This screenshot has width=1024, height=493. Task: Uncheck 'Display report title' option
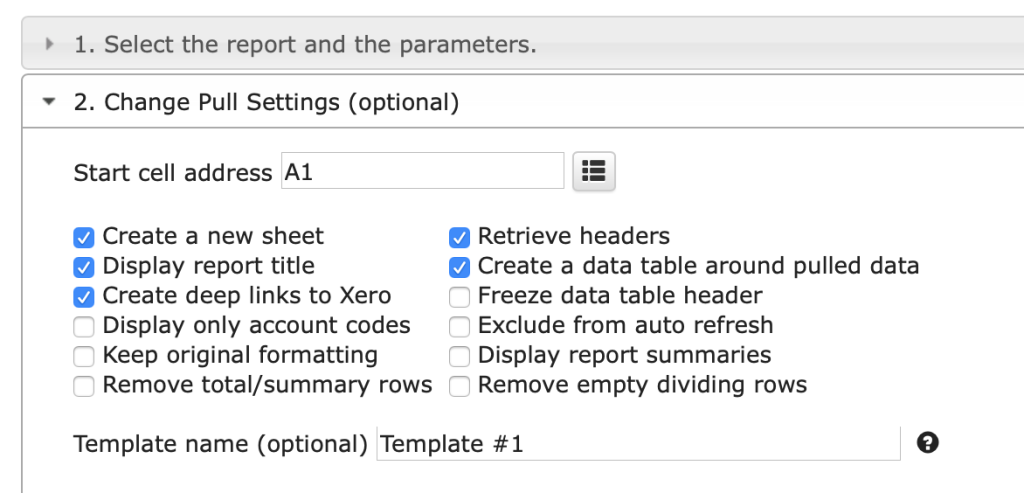84,267
